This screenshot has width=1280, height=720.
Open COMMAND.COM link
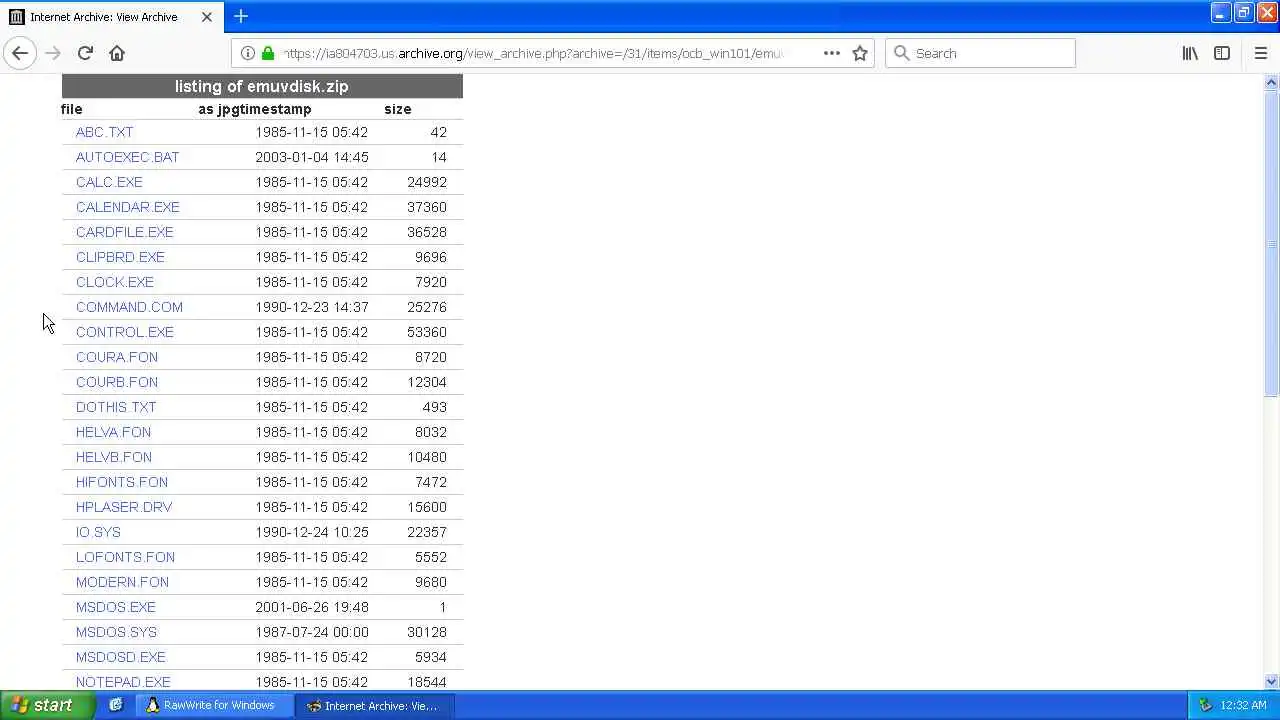click(129, 307)
